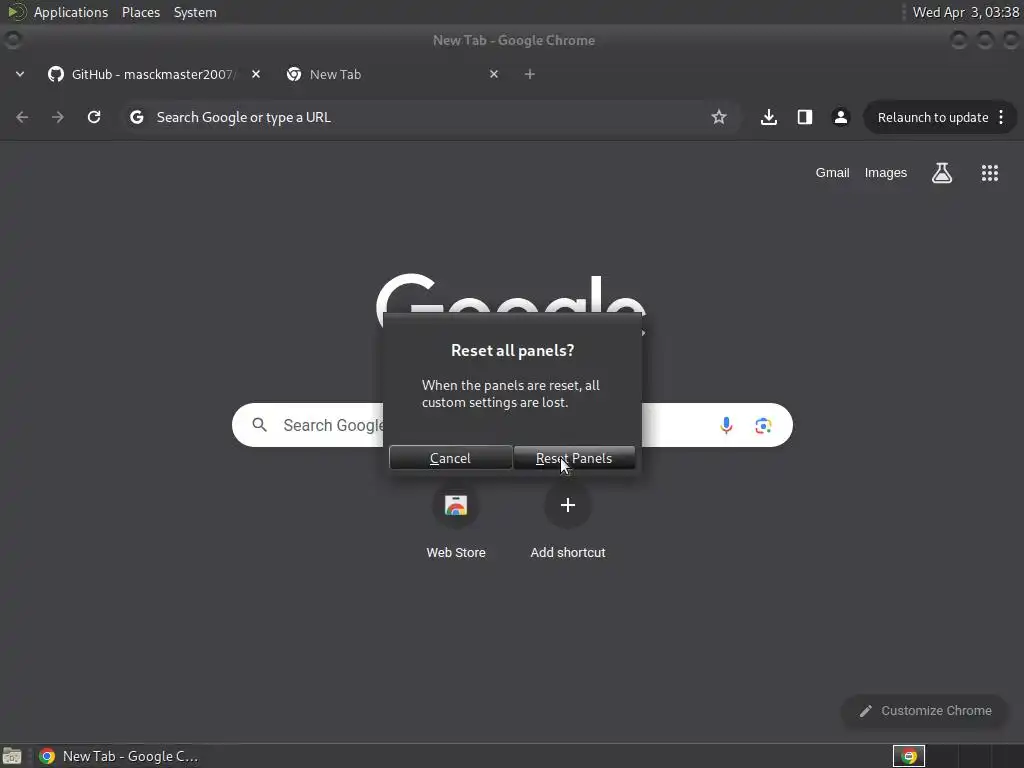Open Search Labs flask icon
Screen dimensions: 1024x768
[x=942, y=172]
